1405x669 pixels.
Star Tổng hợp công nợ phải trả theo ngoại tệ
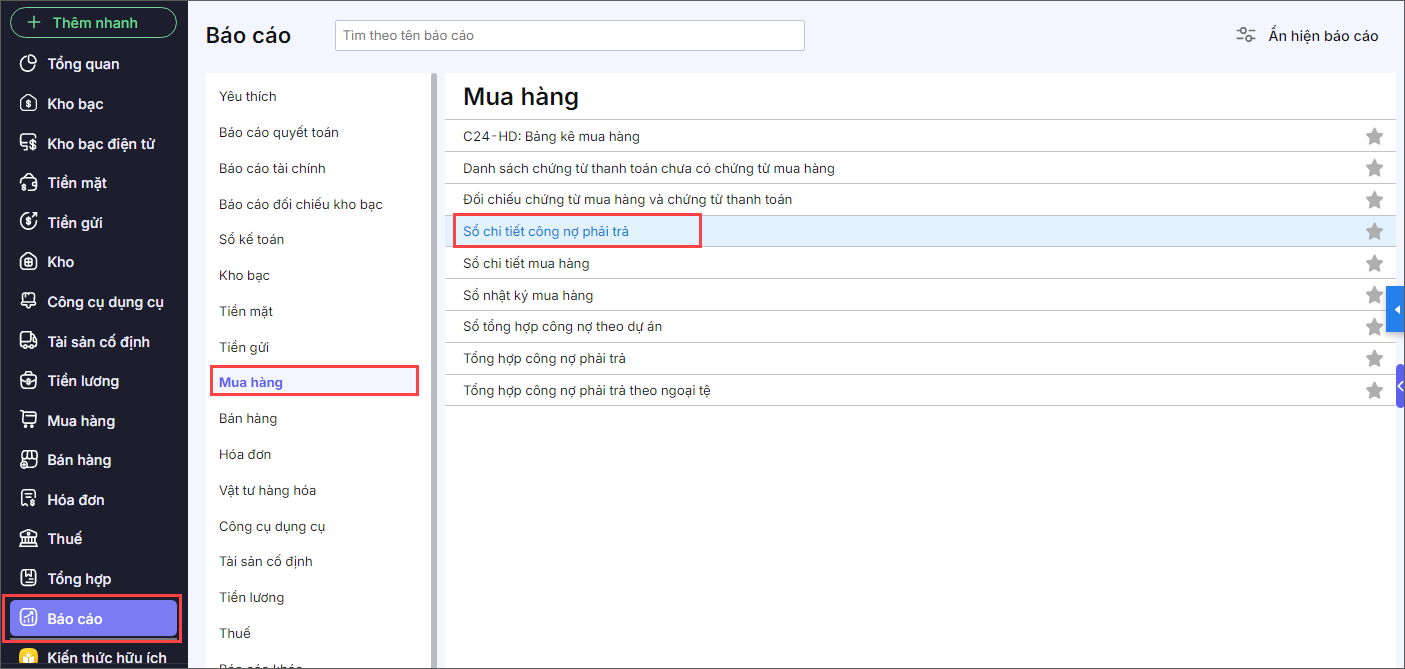pyautogui.click(x=1374, y=390)
